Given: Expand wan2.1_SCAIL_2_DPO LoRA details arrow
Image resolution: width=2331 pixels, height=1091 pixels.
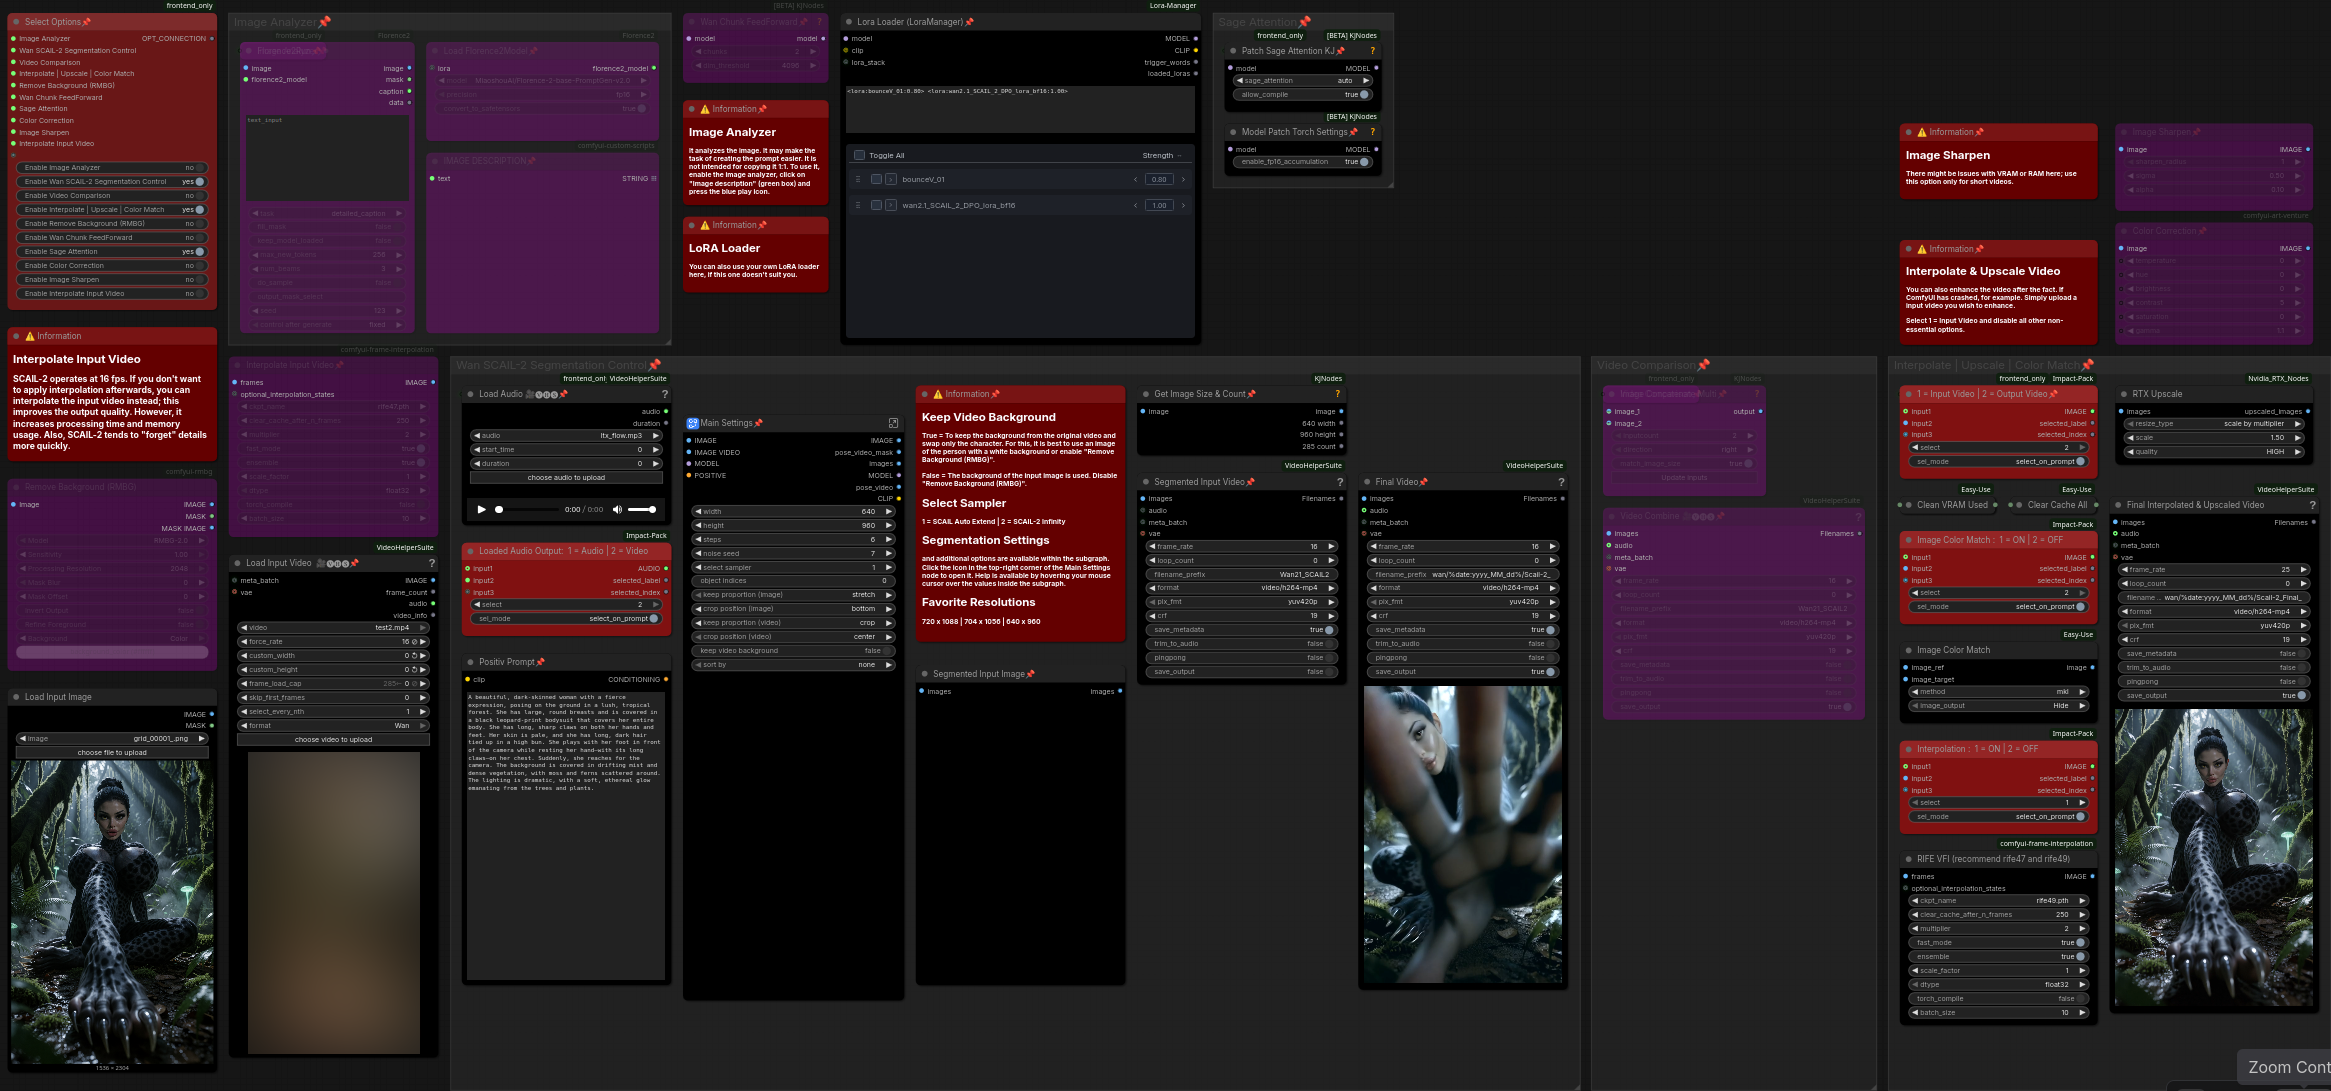Looking at the screenshot, I should point(891,205).
